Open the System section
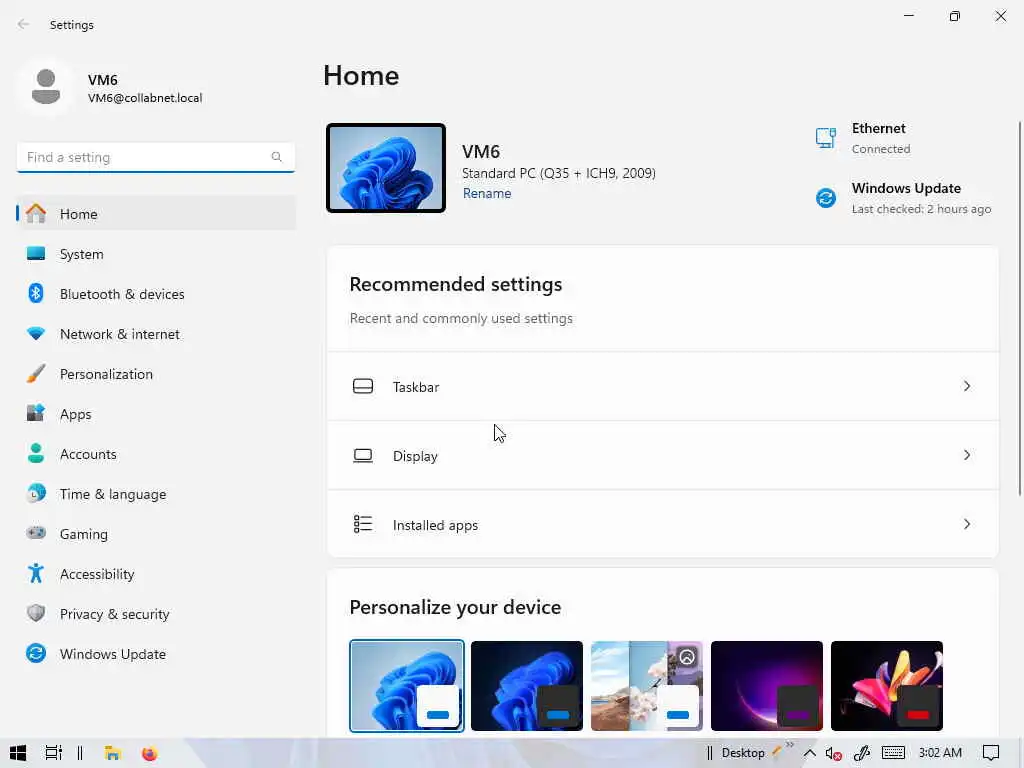1024x768 pixels. (x=156, y=253)
